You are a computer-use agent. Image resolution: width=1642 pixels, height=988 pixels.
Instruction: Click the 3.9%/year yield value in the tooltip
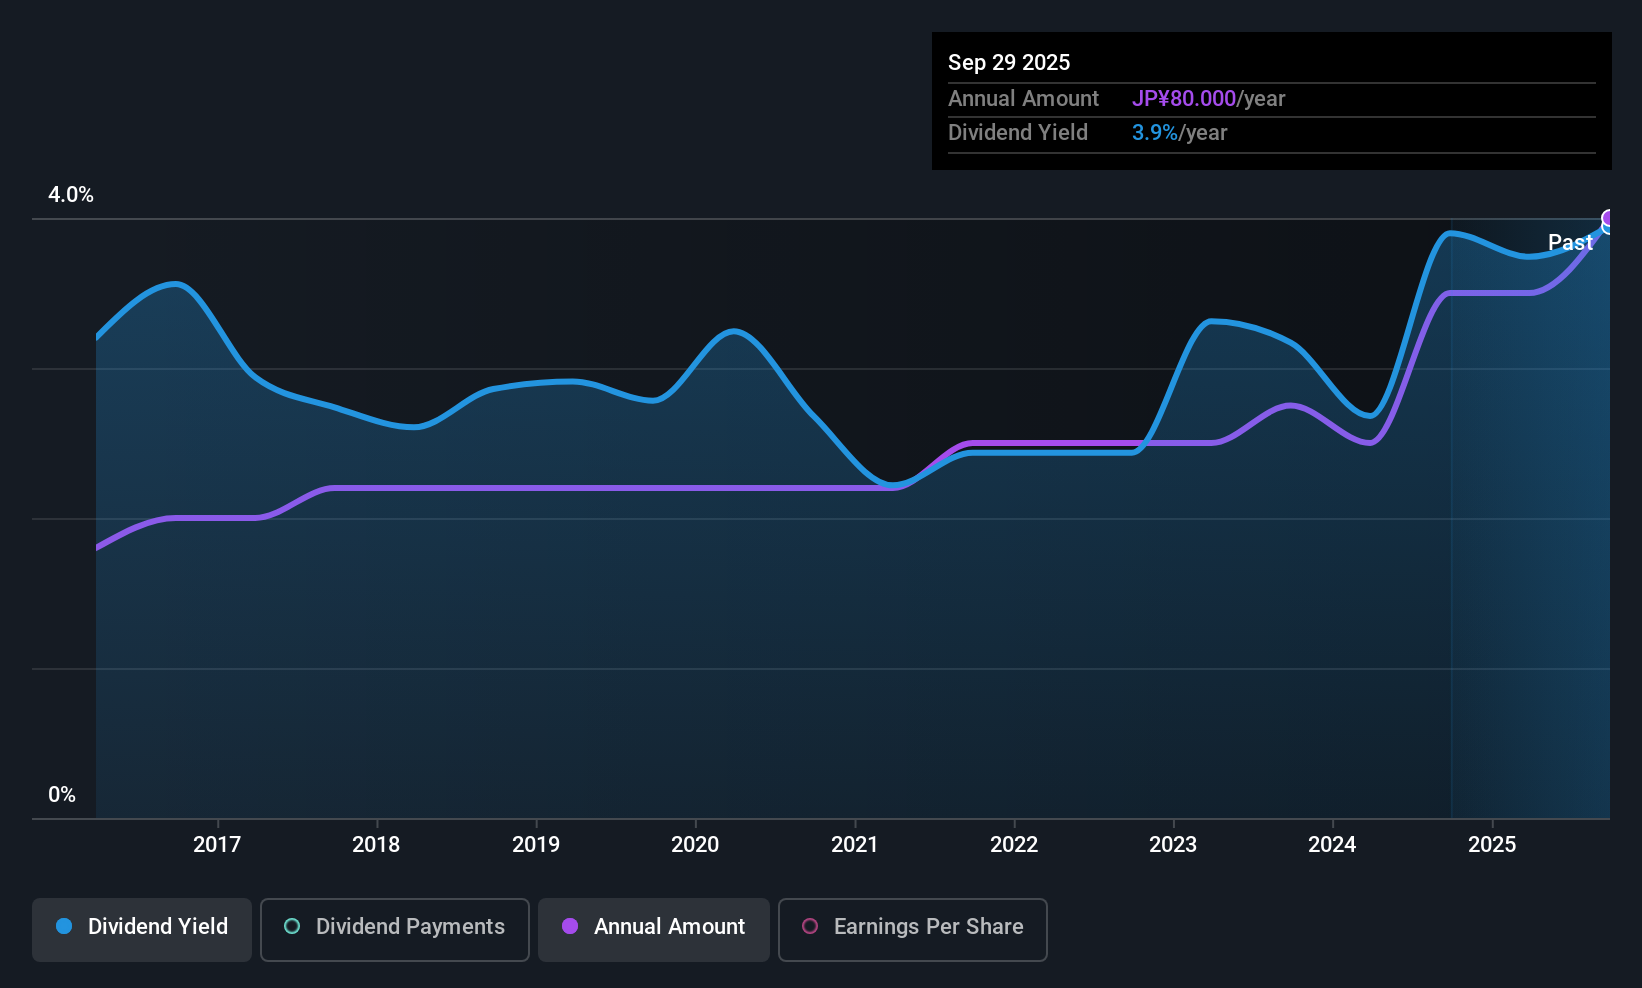point(1179,133)
